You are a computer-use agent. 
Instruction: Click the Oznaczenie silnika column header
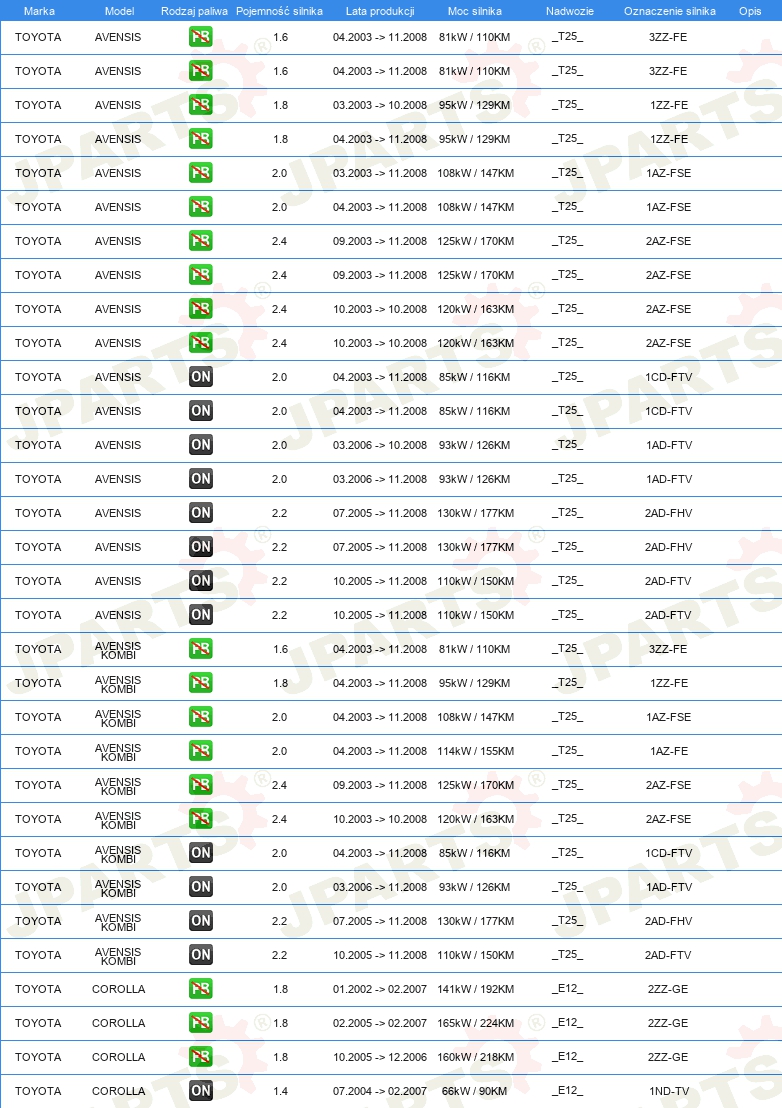[670, 11]
